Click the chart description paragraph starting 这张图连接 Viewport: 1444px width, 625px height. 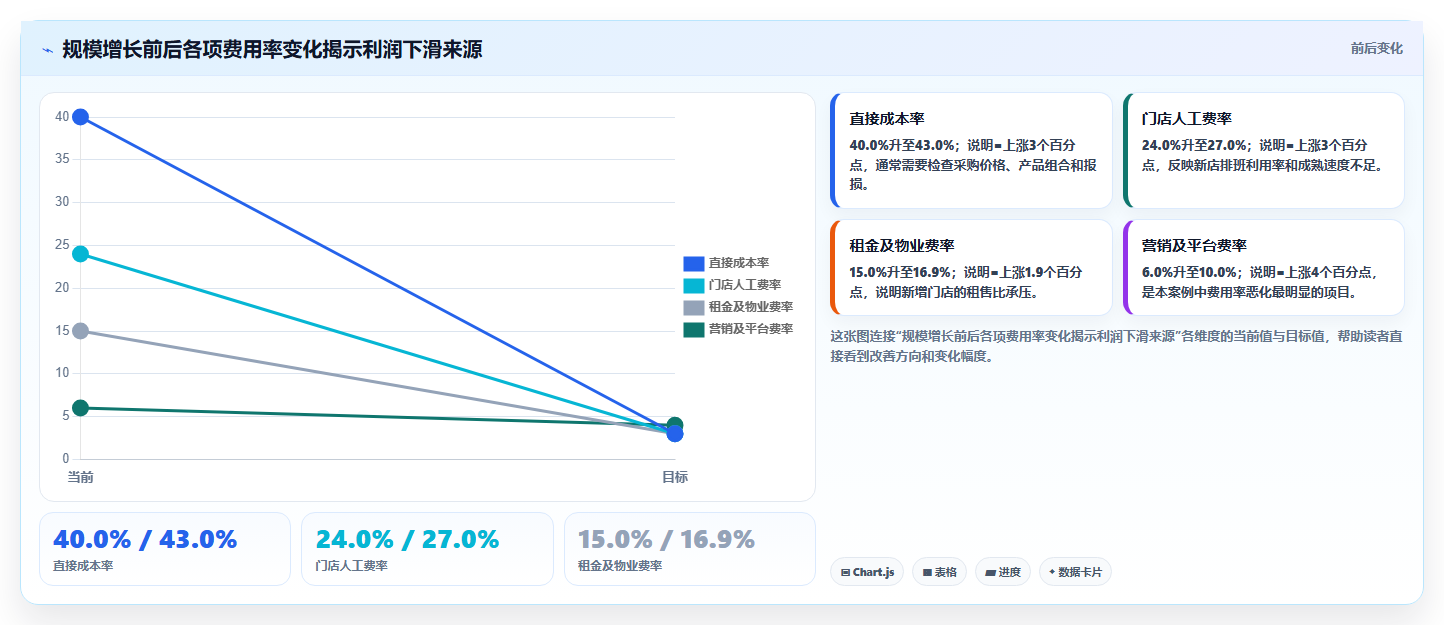click(1116, 346)
